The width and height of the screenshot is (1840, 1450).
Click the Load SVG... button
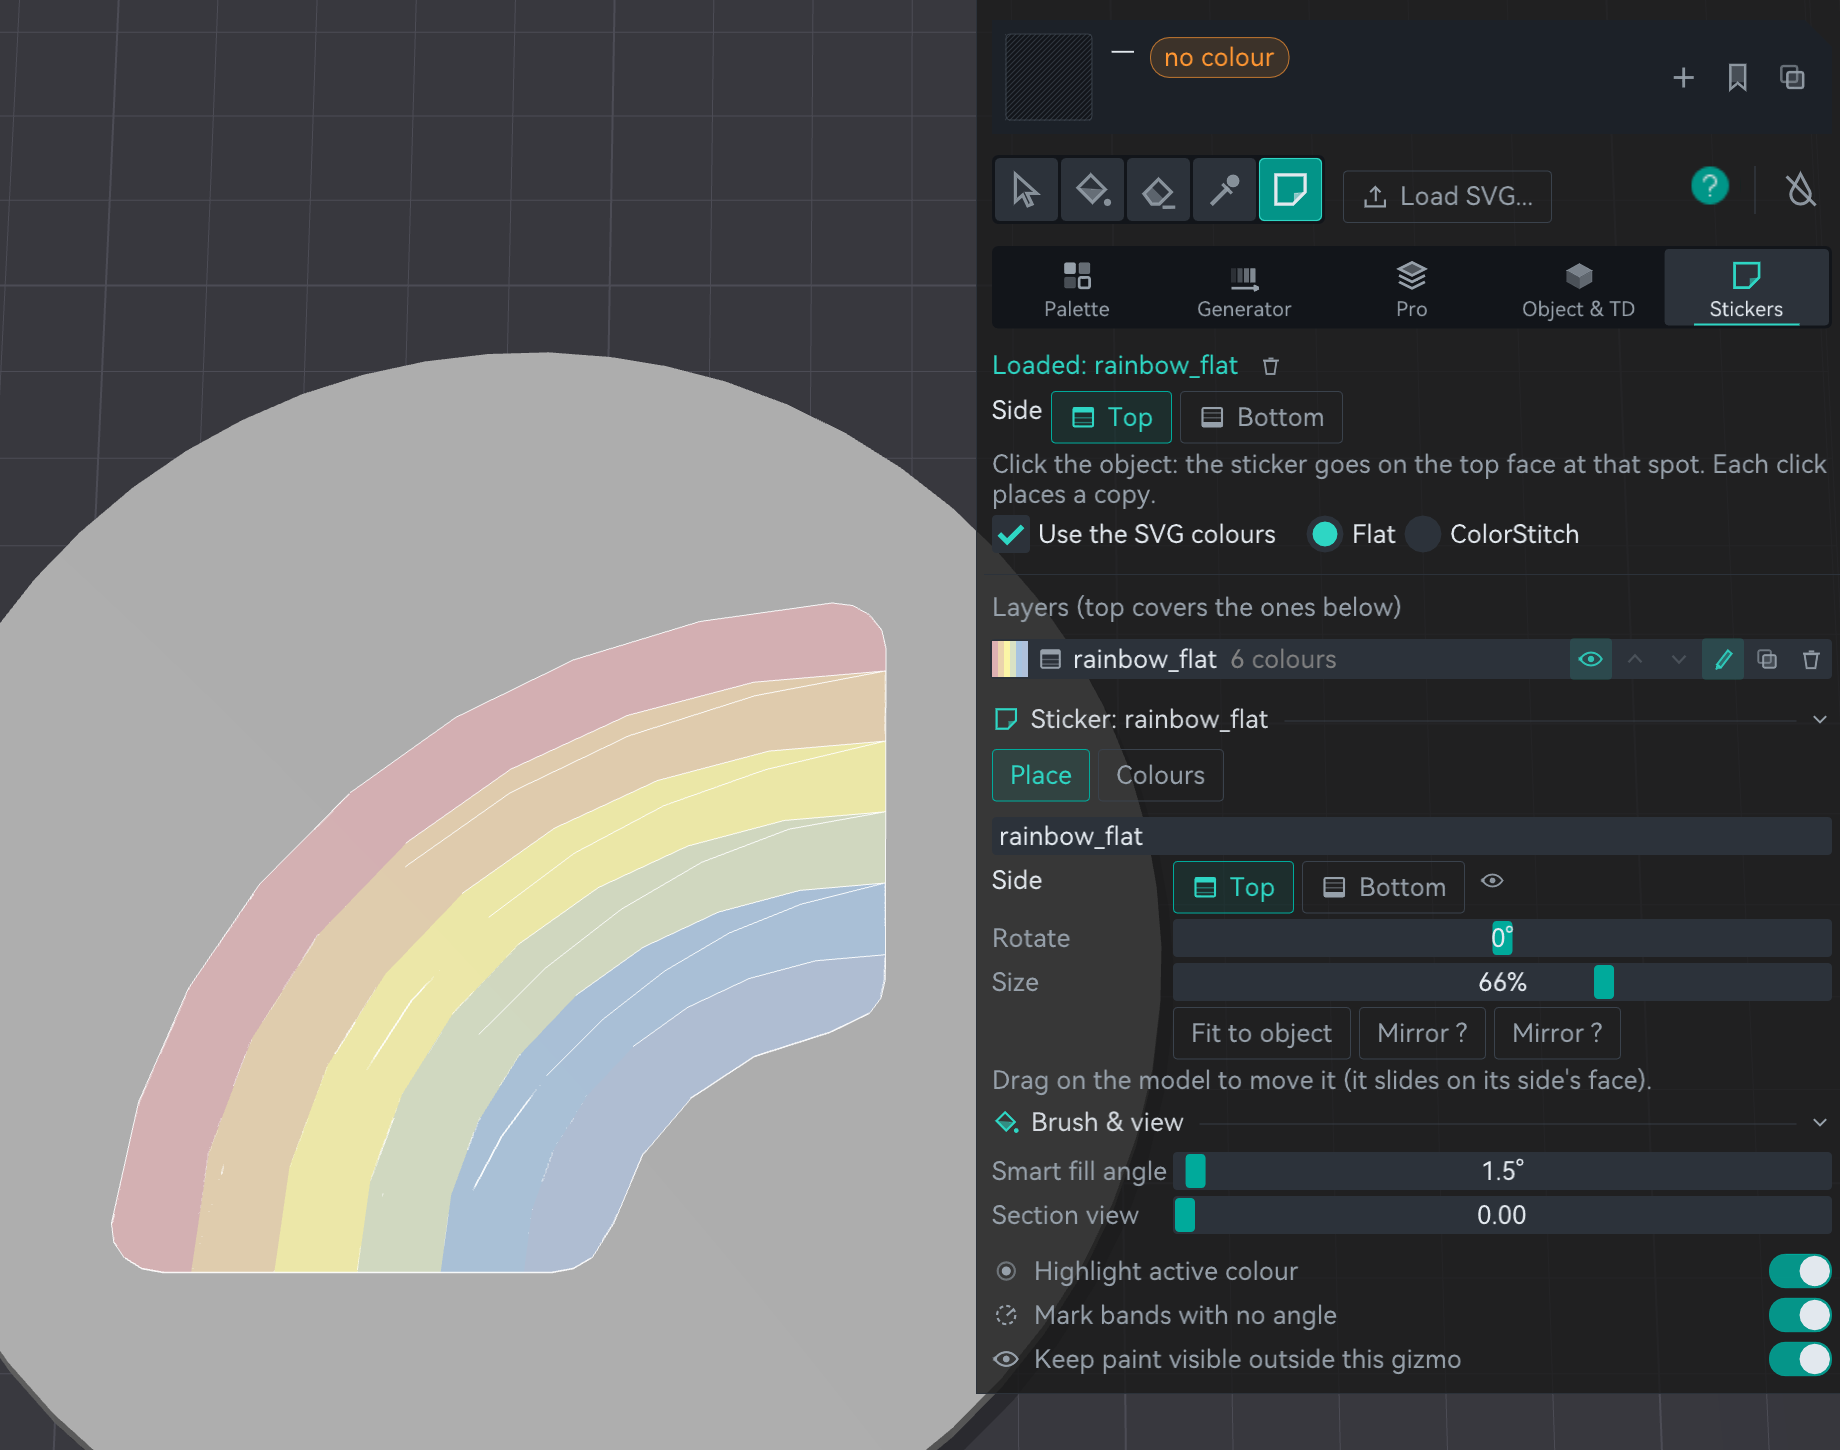[x=1447, y=197]
